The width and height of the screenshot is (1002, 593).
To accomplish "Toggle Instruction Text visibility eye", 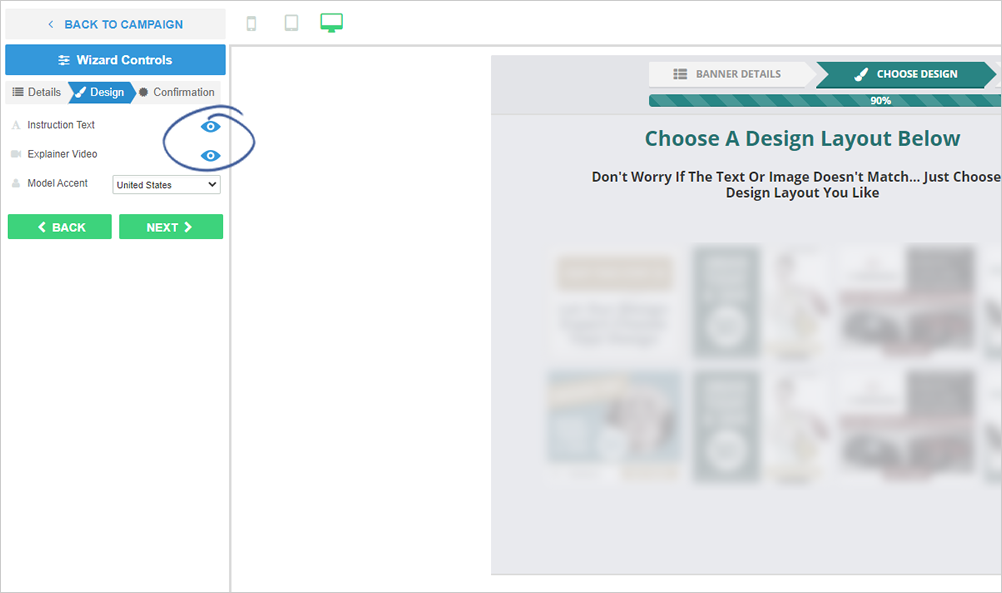I will [x=210, y=127].
